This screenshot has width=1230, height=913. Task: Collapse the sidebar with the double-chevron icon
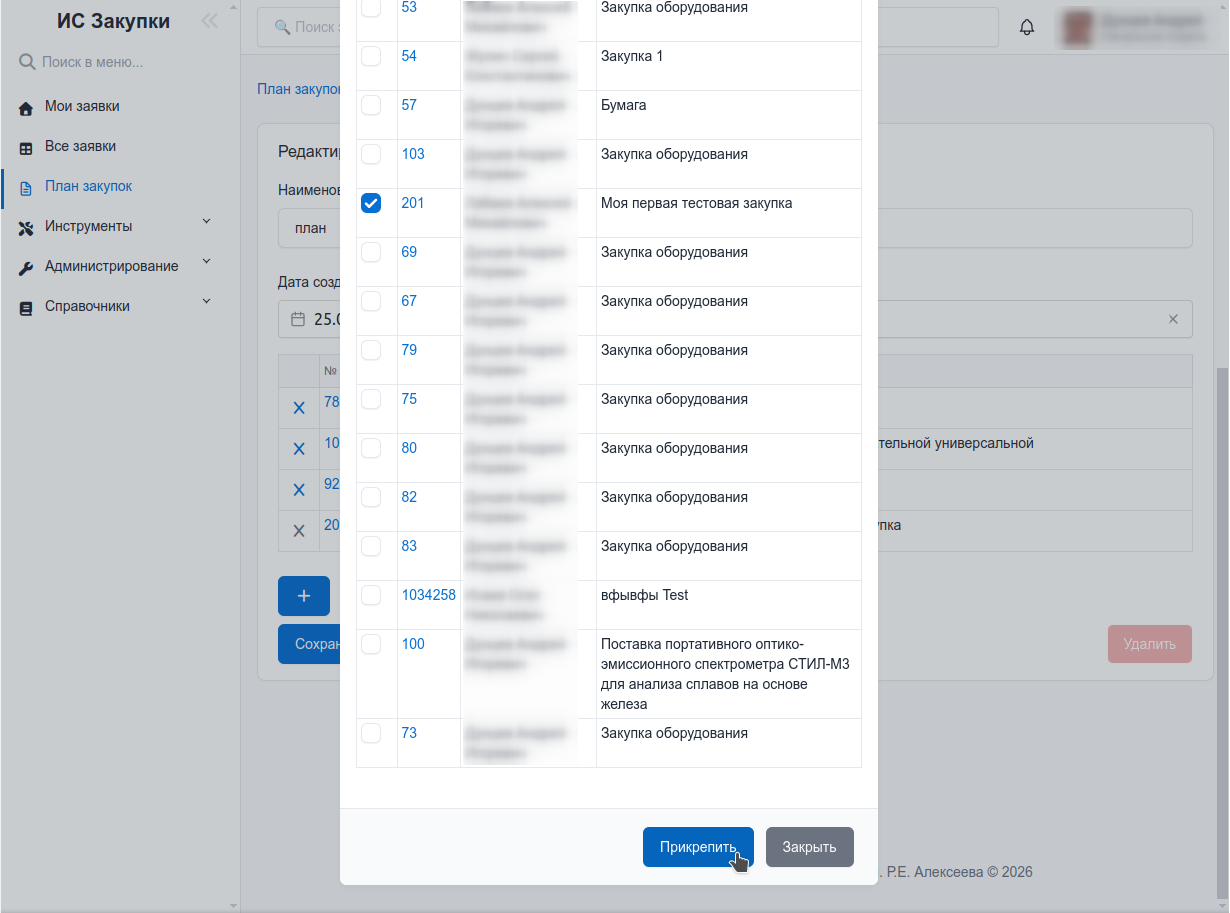209,21
